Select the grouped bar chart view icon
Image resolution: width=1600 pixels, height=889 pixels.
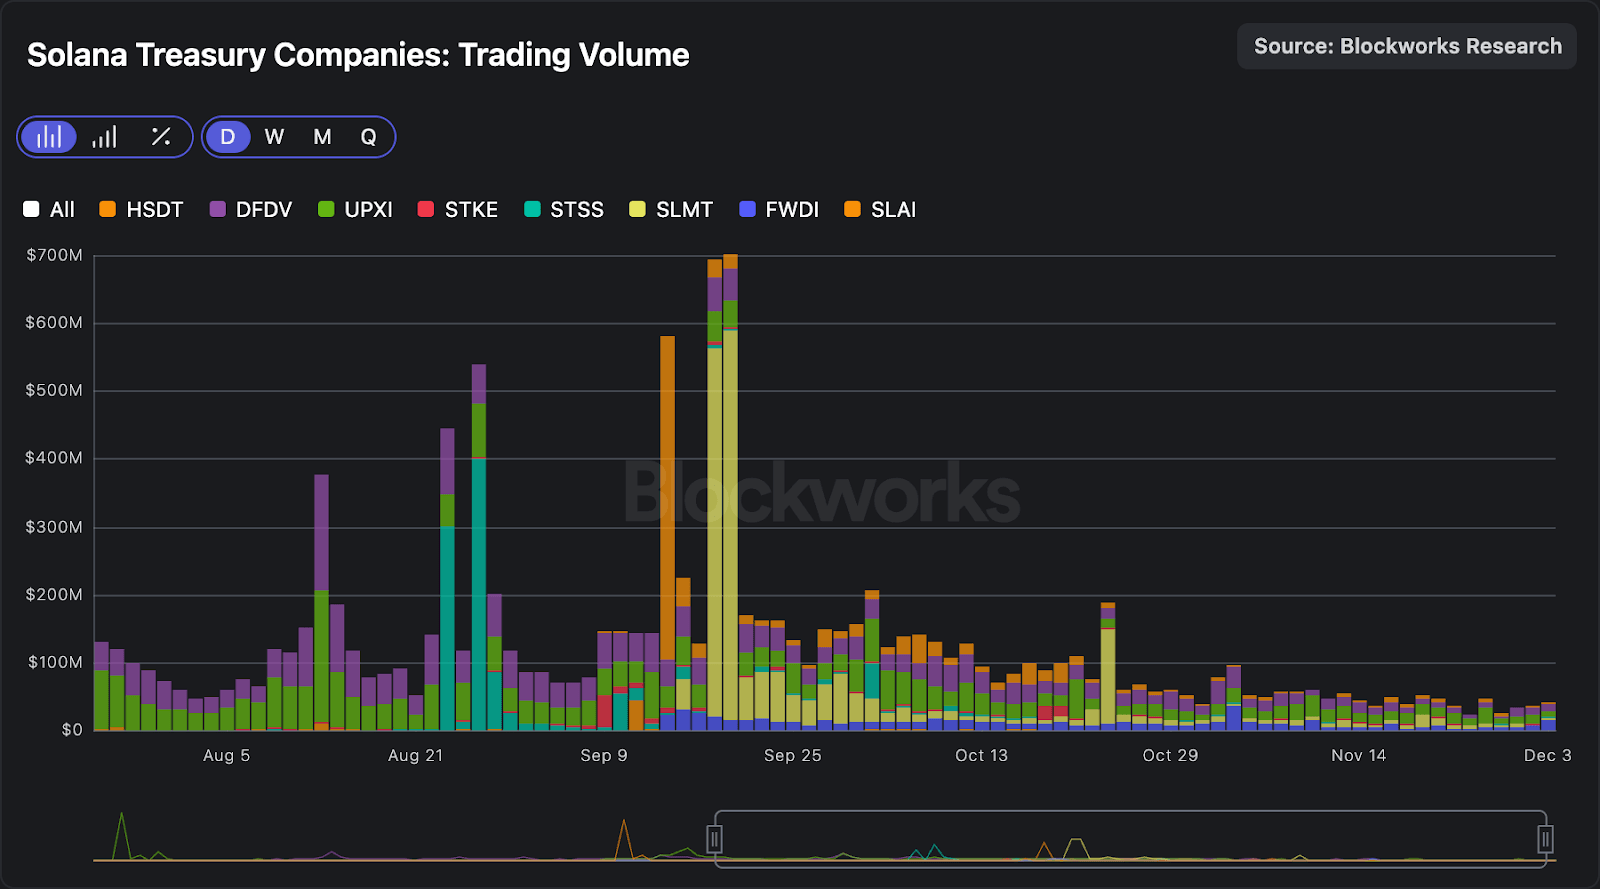[x=49, y=137]
